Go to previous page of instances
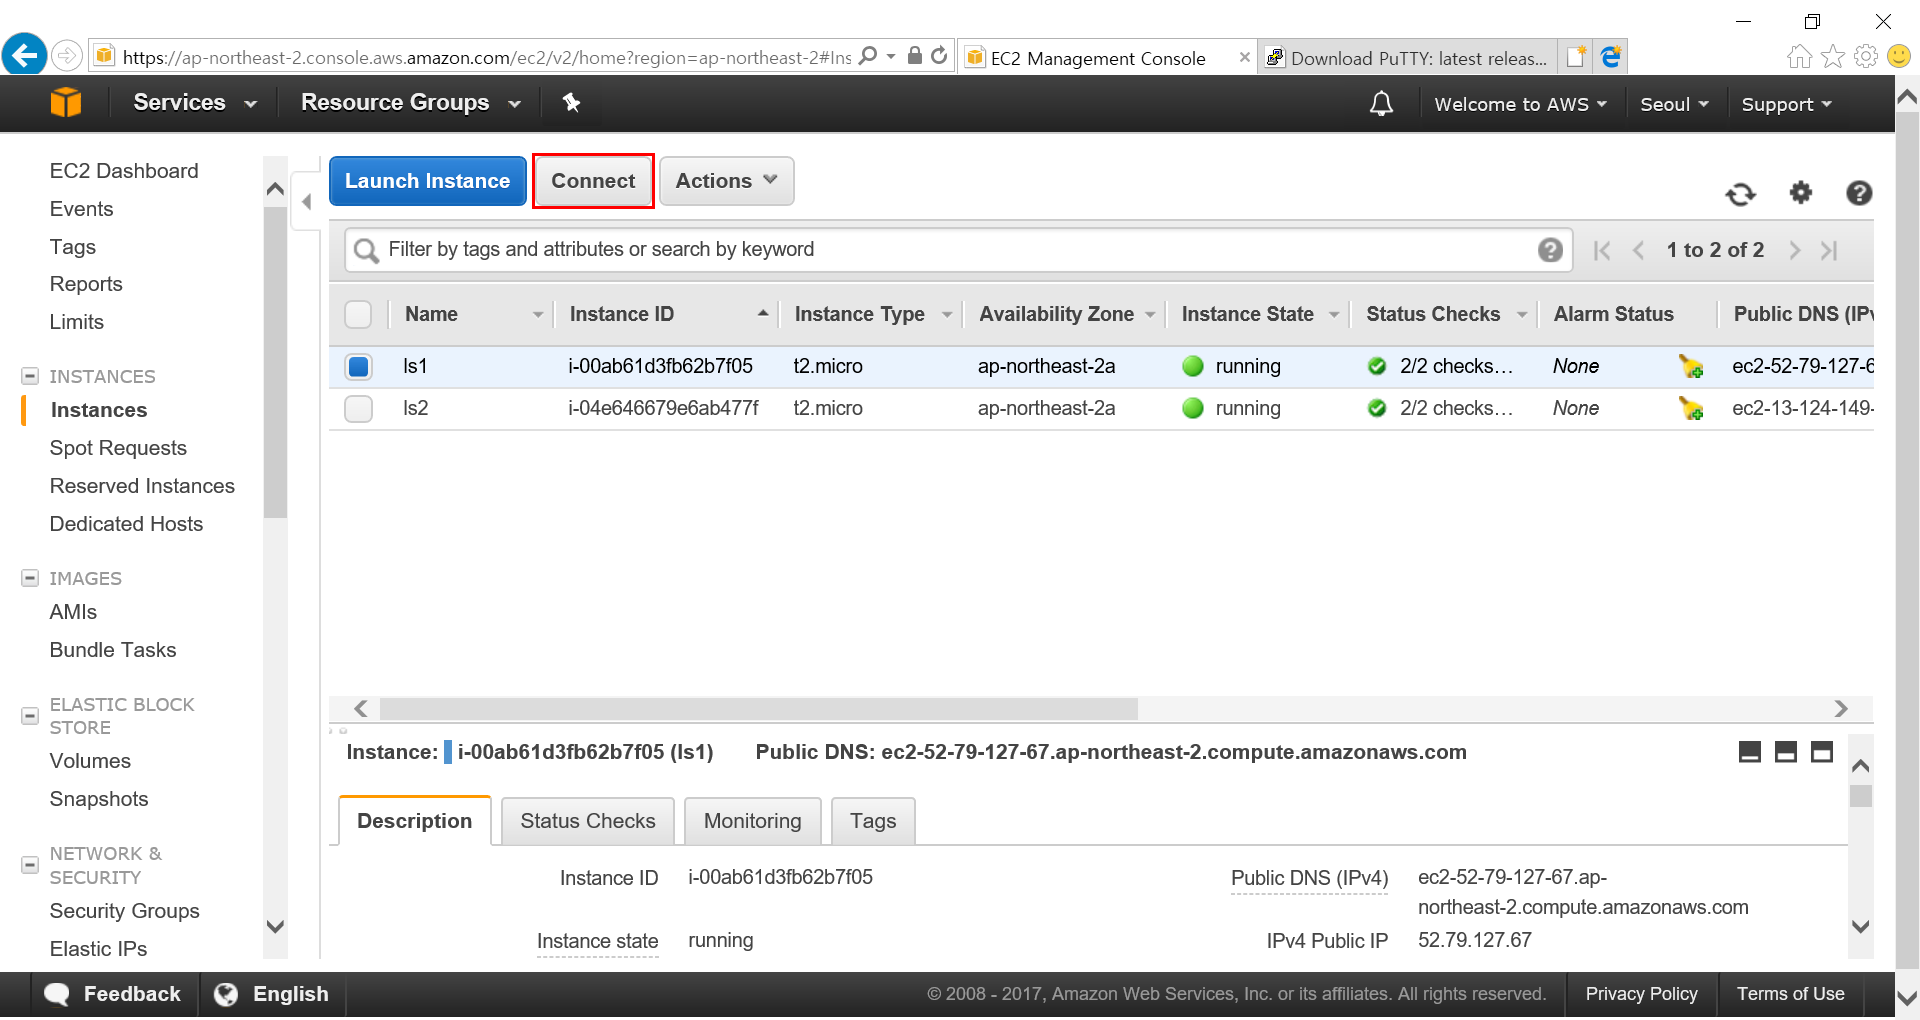 1638,251
